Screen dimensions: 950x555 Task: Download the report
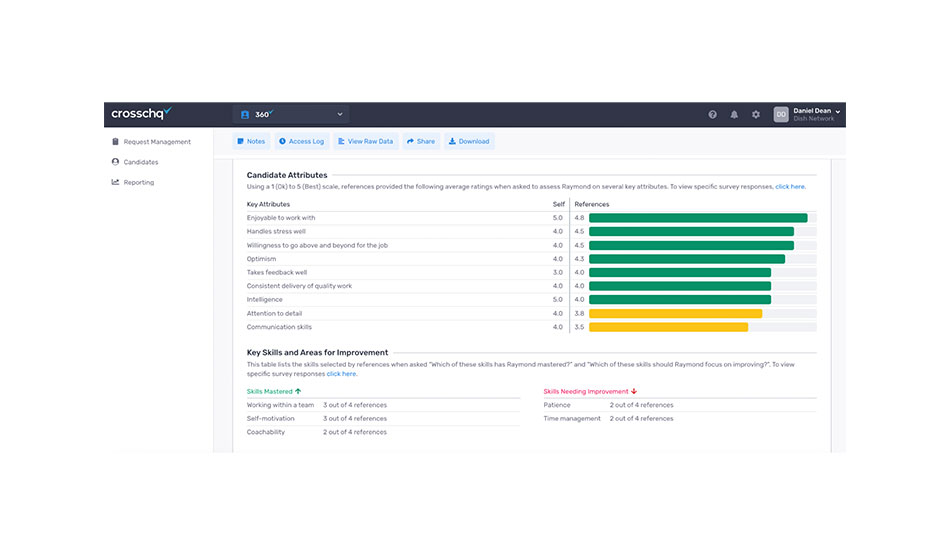coord(469,142)
